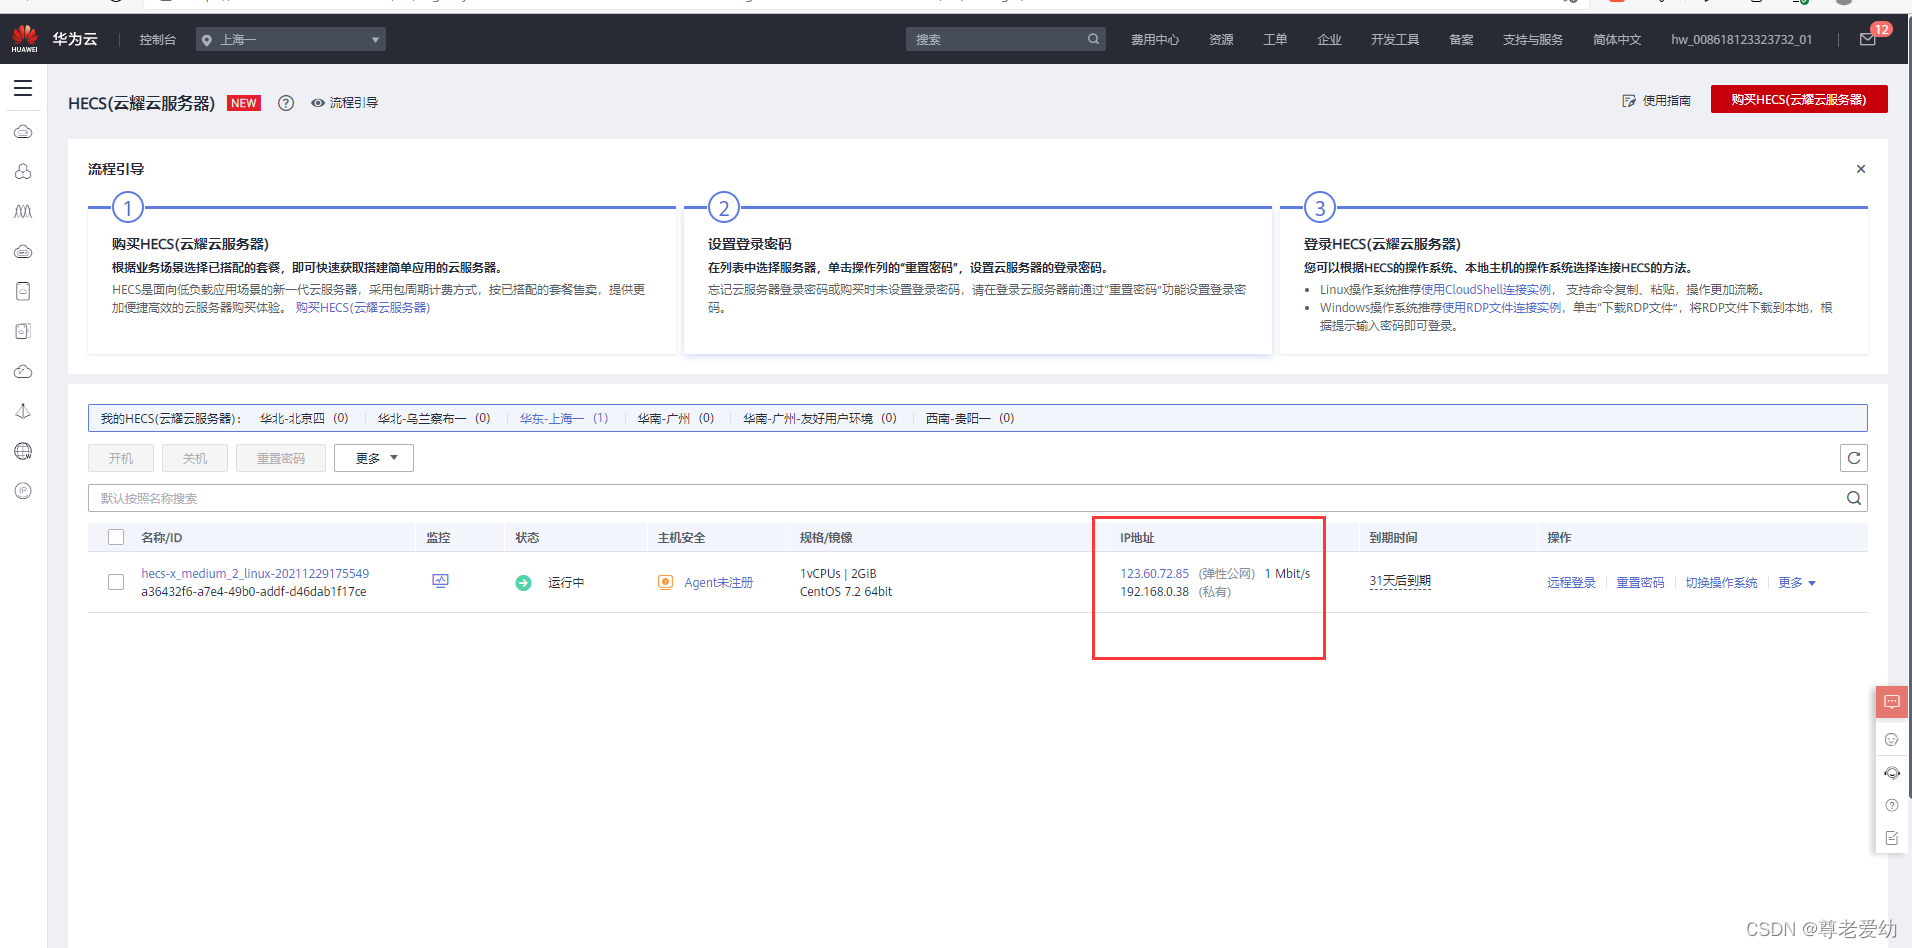The width and height of the screenshot is (1912, 948).
Task: Toggle the 流程引导 eye button
Action: click(344, 103)
